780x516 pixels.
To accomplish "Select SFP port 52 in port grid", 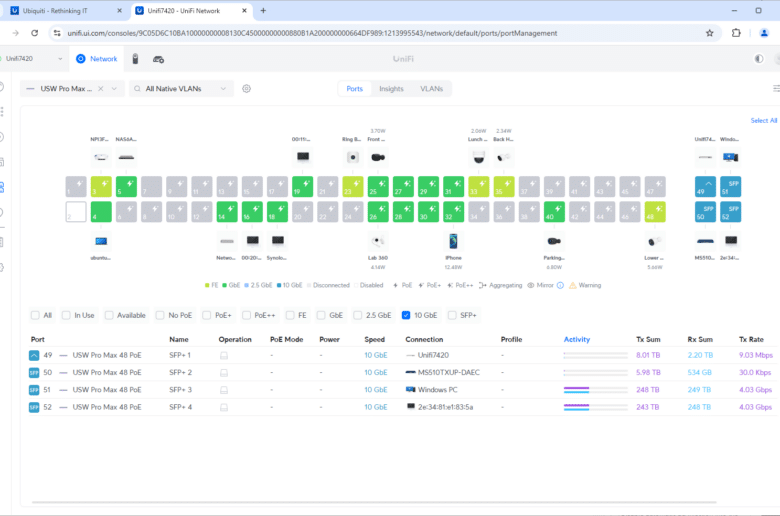I will pos(730,212).
